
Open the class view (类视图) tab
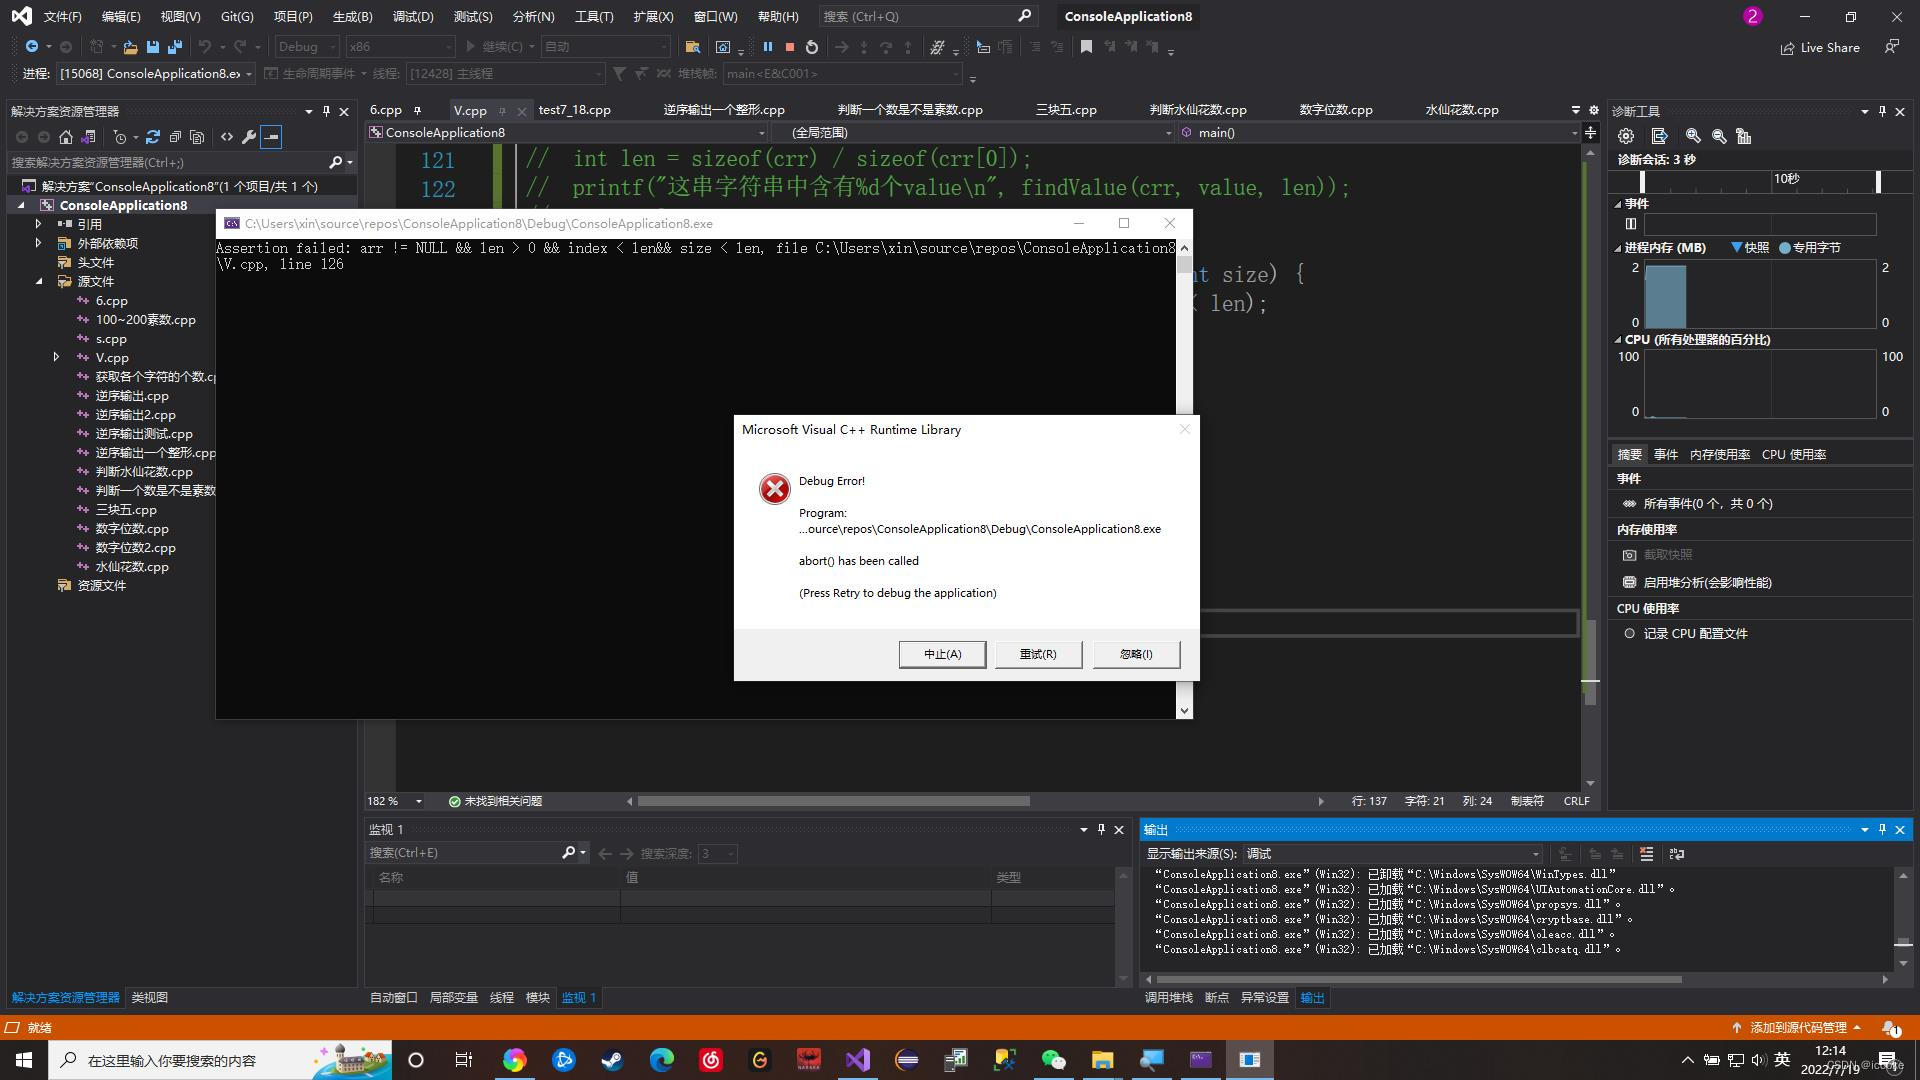pyautogui.click(x=150, y=997)
